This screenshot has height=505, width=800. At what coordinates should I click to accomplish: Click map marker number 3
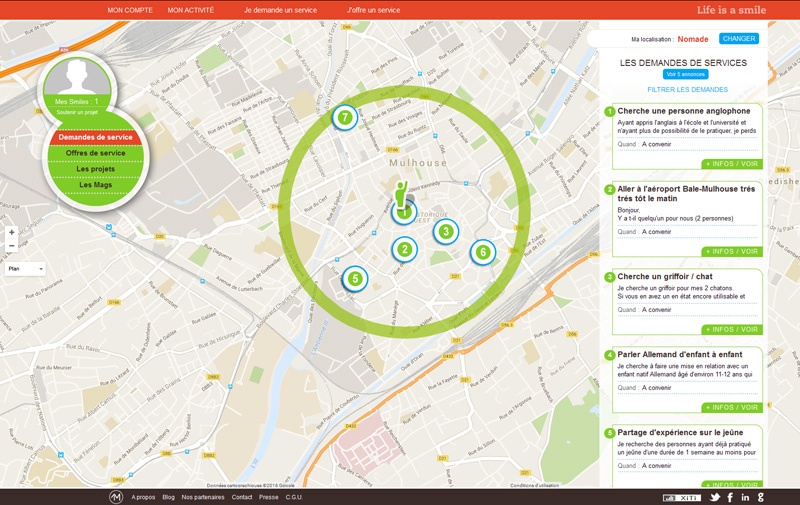click(446, 232)
